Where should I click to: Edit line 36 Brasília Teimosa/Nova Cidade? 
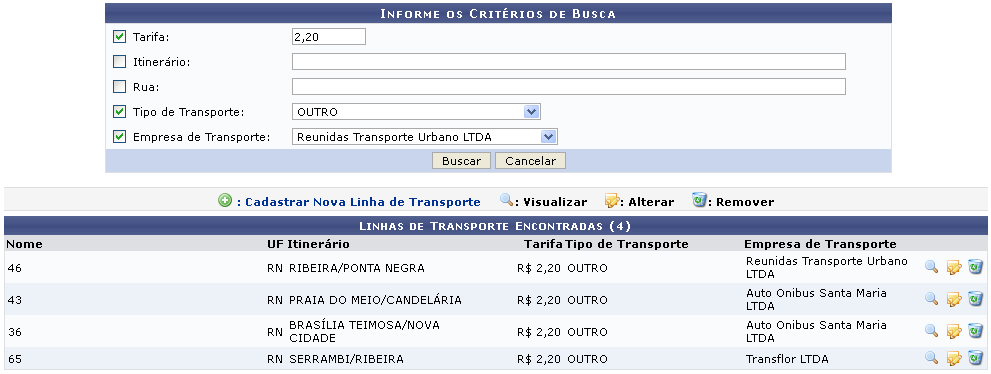(954, 331)
